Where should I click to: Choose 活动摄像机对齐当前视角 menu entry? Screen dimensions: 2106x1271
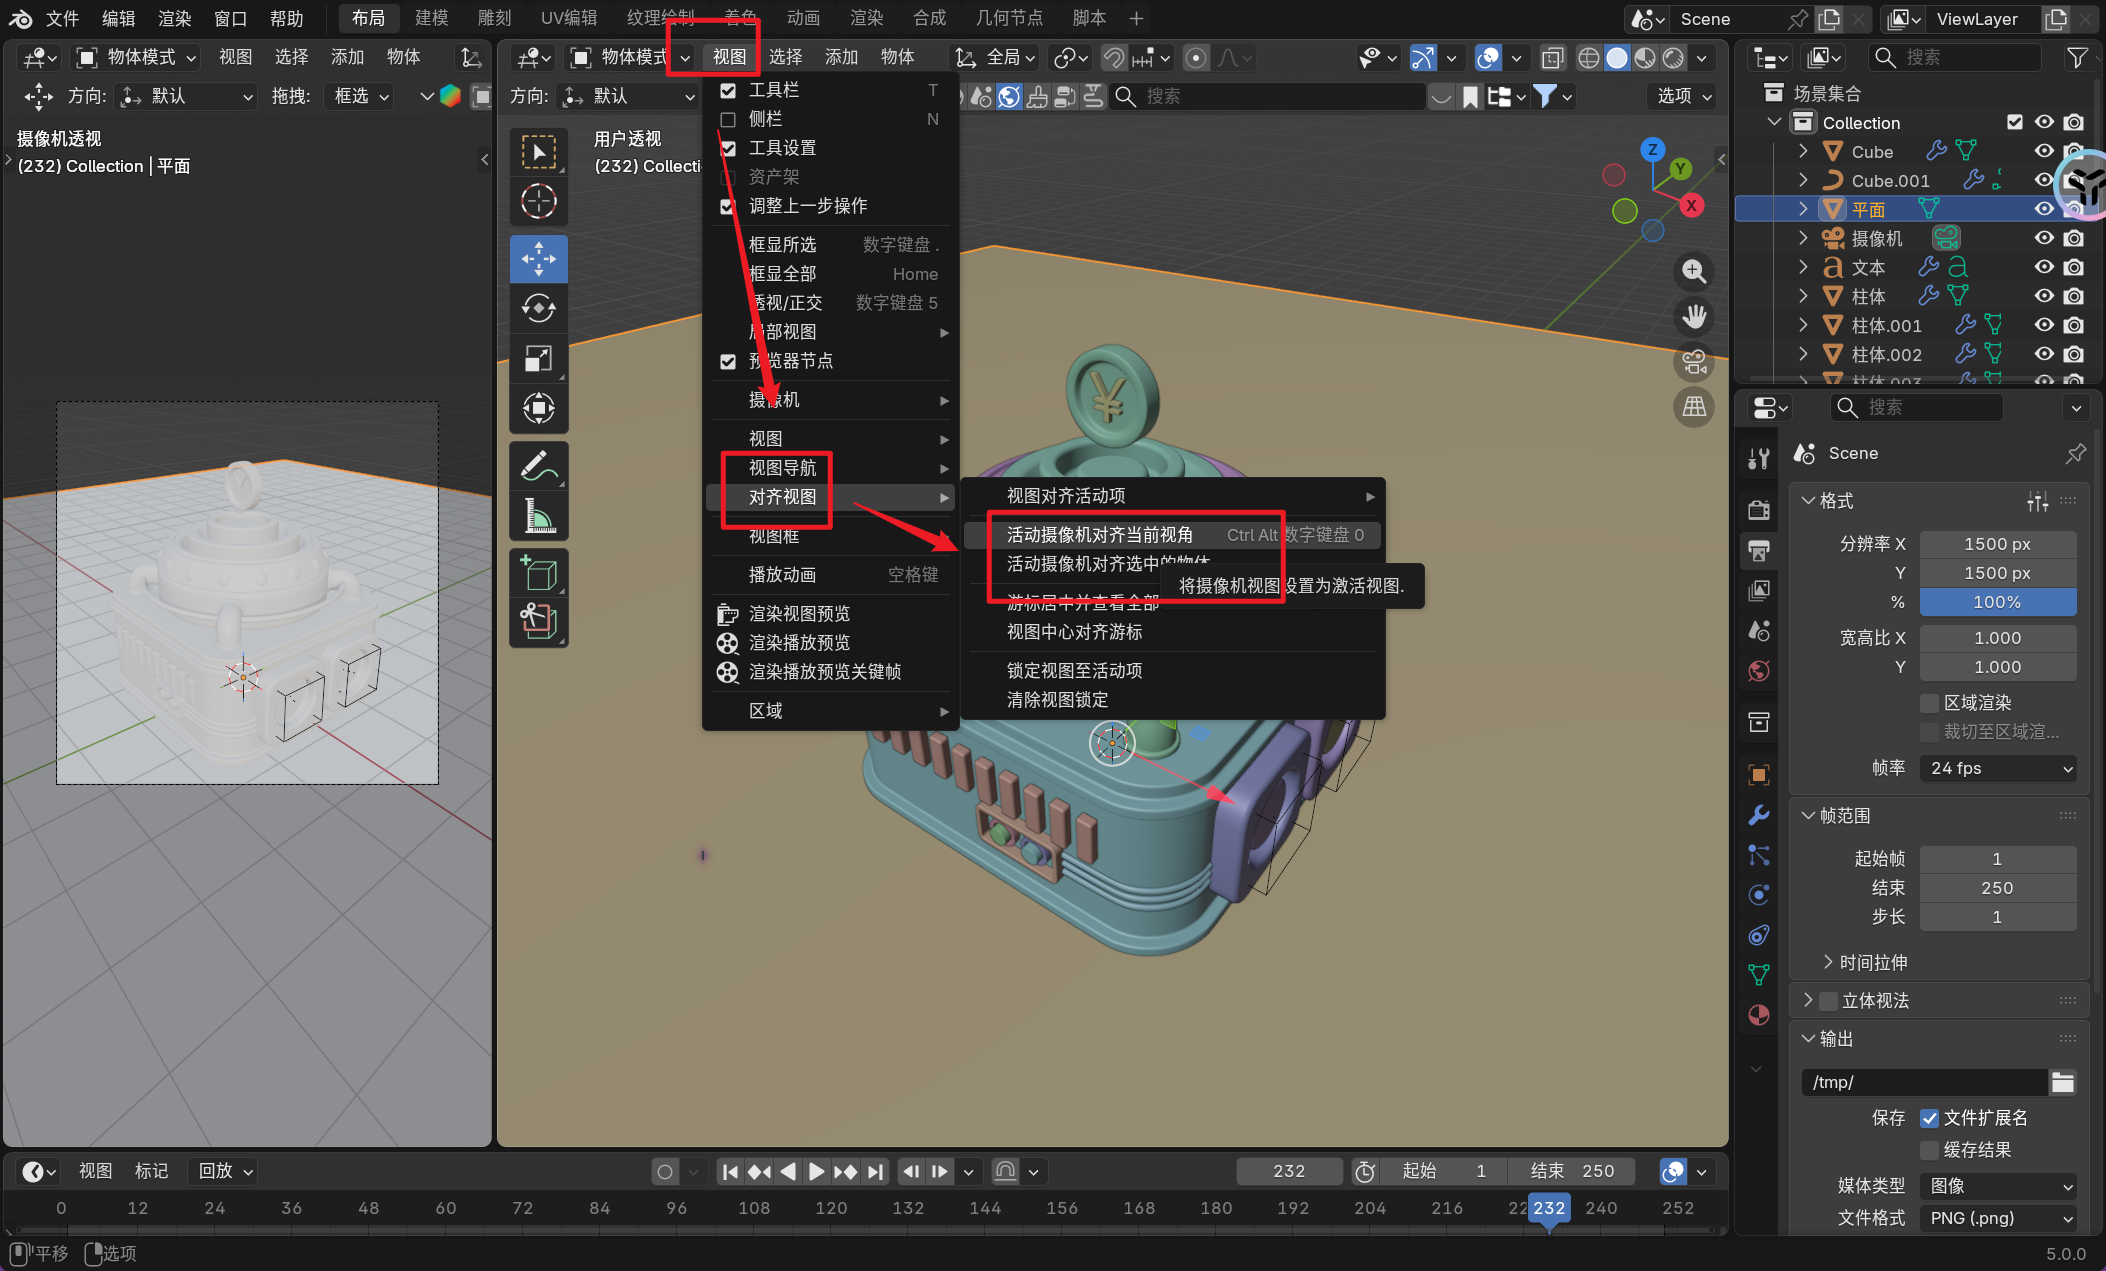tap(1099, 535)
